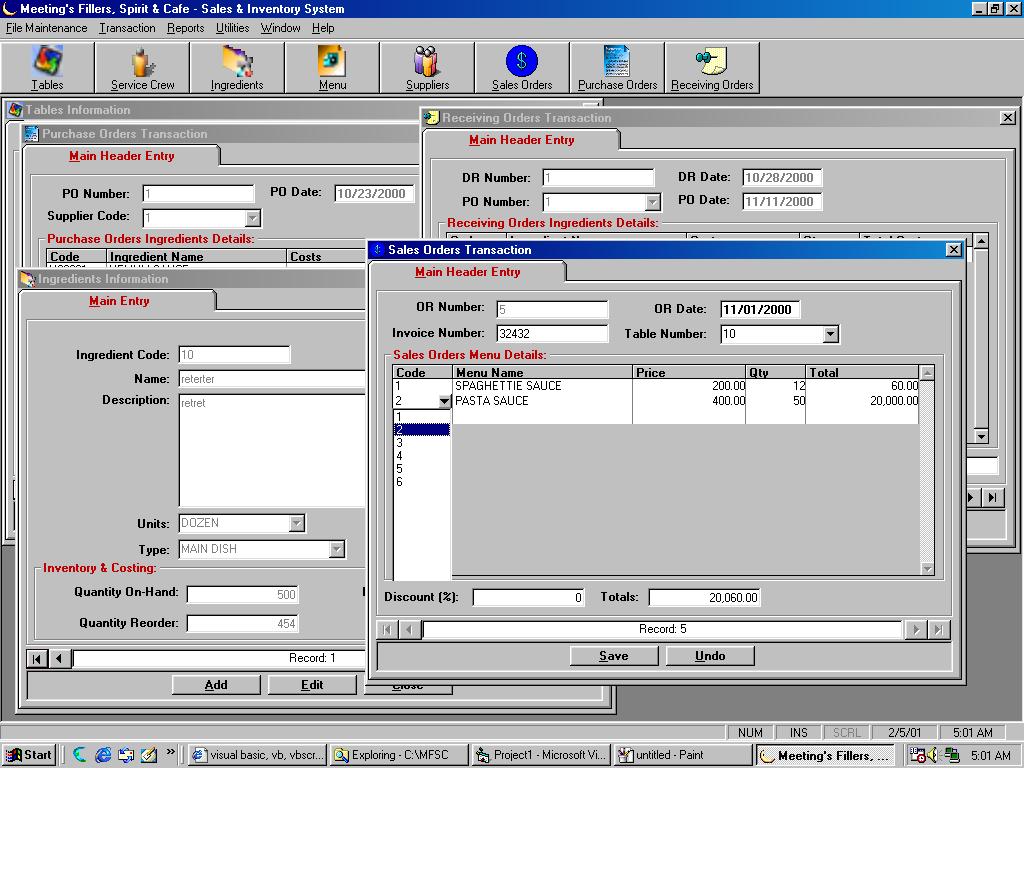Expand the Code dropdown in the grid row
Image resolution: width=1024 pixels, height=872 pixels.
click(x=444, y=402)
